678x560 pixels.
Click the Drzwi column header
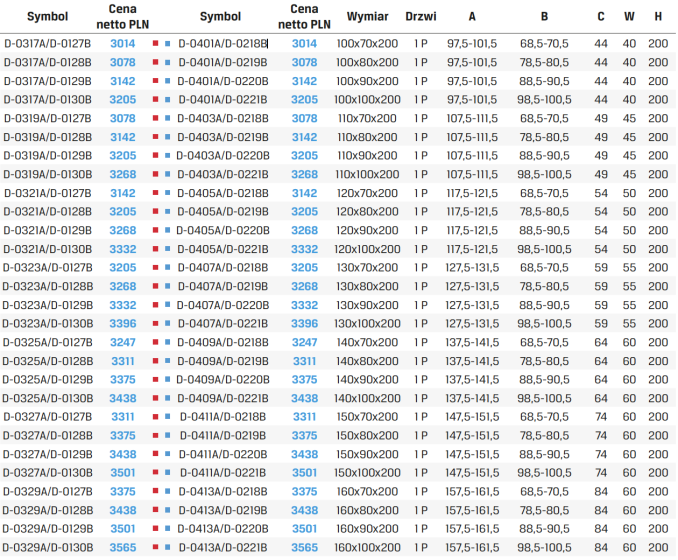[420, 16]
